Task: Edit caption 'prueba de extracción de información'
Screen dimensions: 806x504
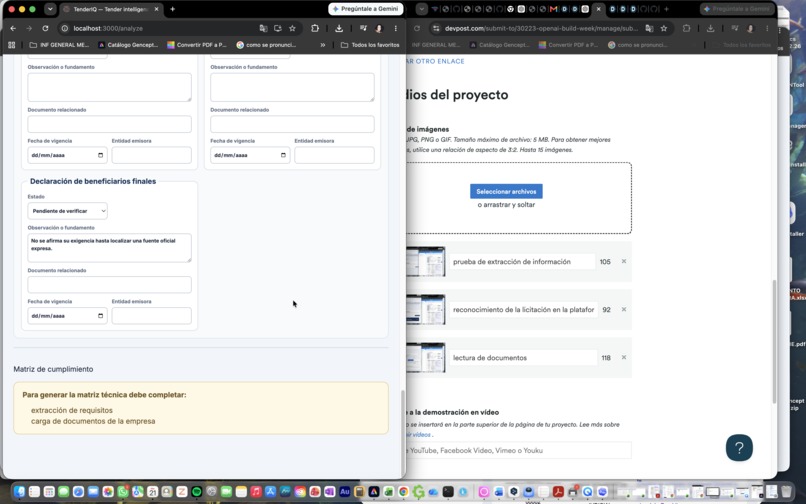Action: coord(522,261)
